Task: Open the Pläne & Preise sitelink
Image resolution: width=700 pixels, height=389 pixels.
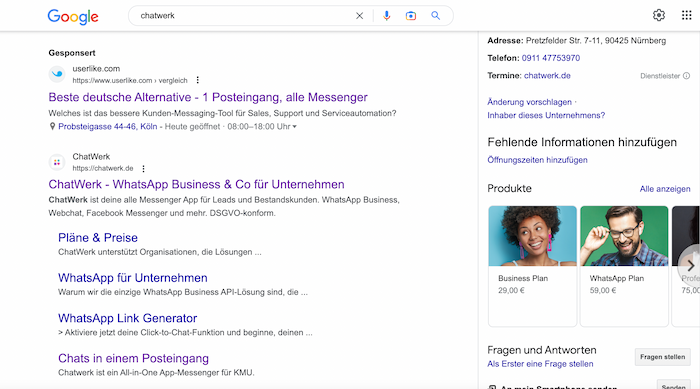Action: click(x=98, y=238)
